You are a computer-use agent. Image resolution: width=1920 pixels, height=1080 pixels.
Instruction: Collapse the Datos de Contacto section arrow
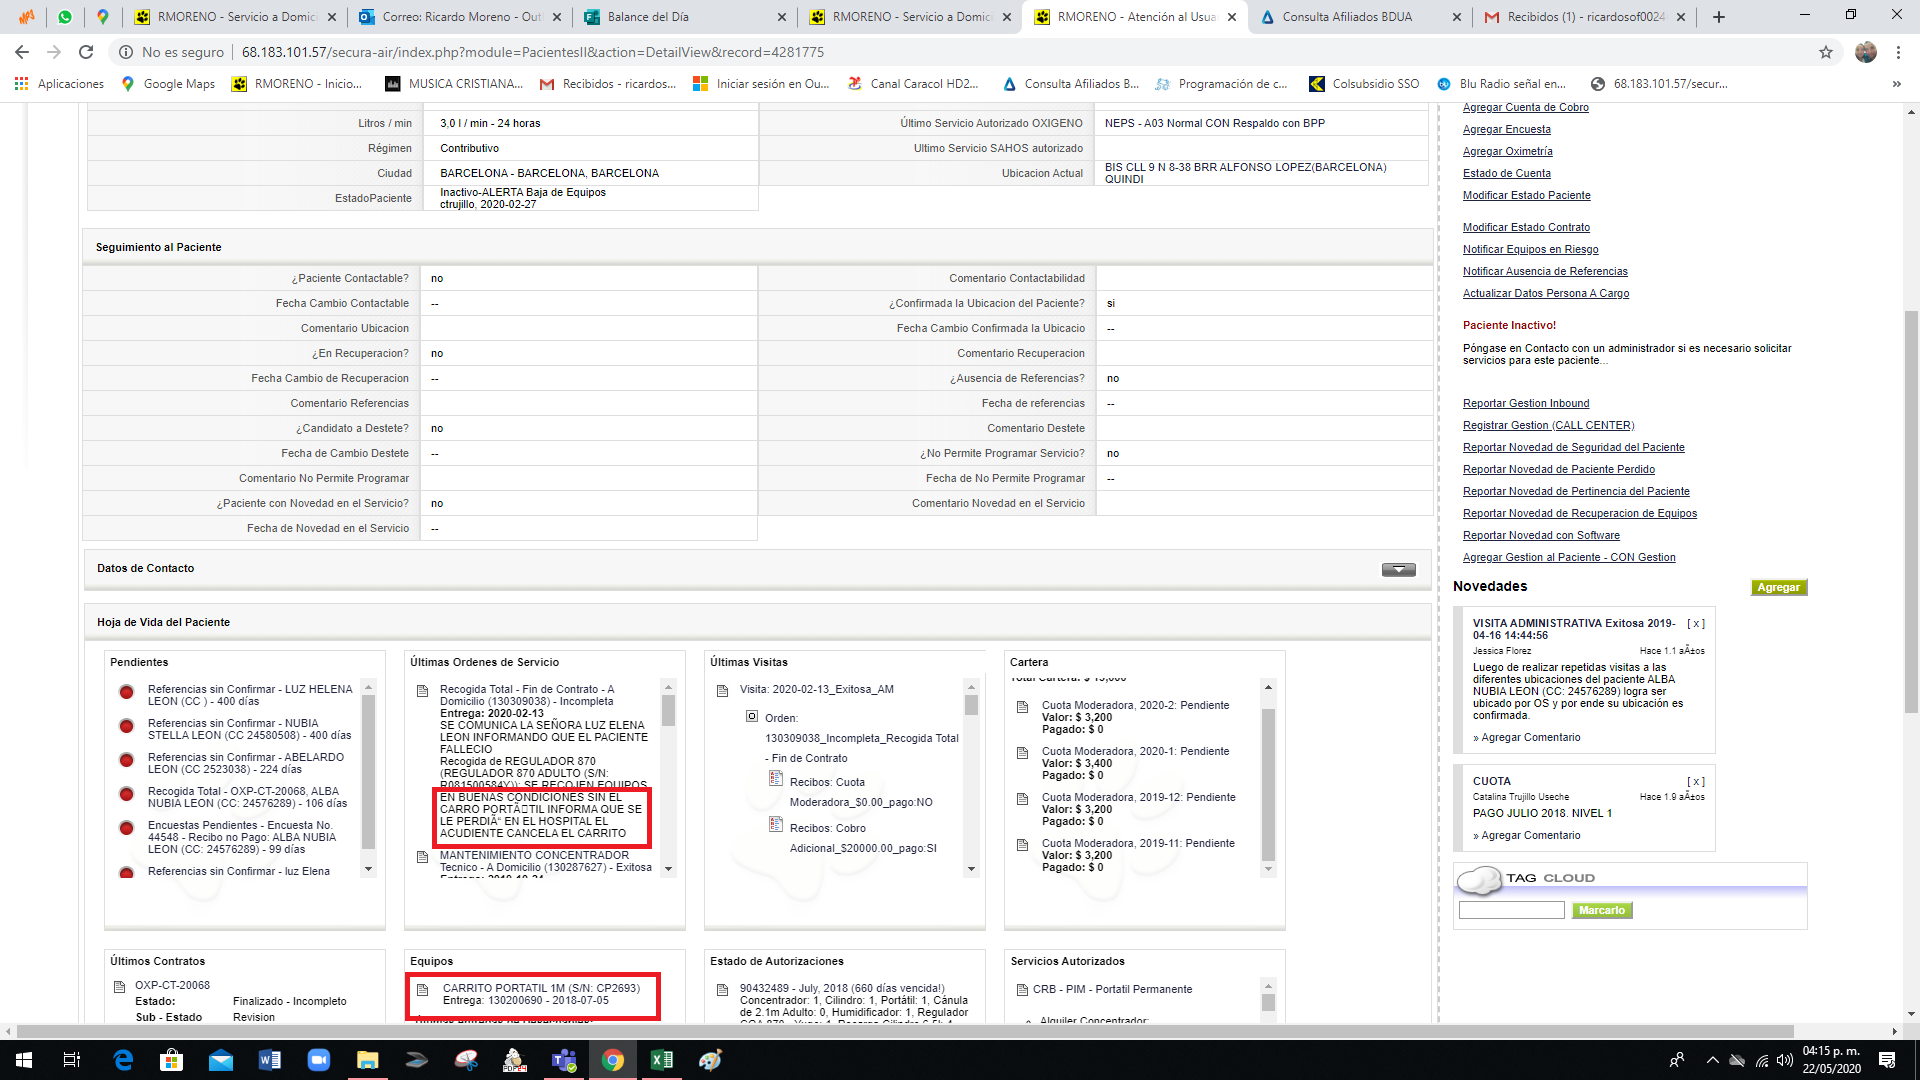click(1398, 569)
